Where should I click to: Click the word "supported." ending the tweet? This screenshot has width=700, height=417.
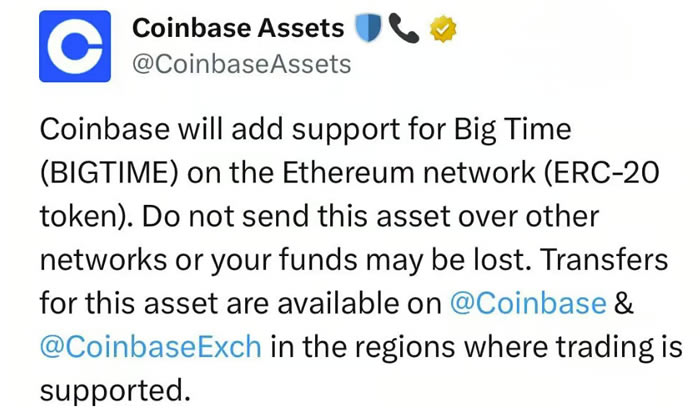click(x=116, y=391)
